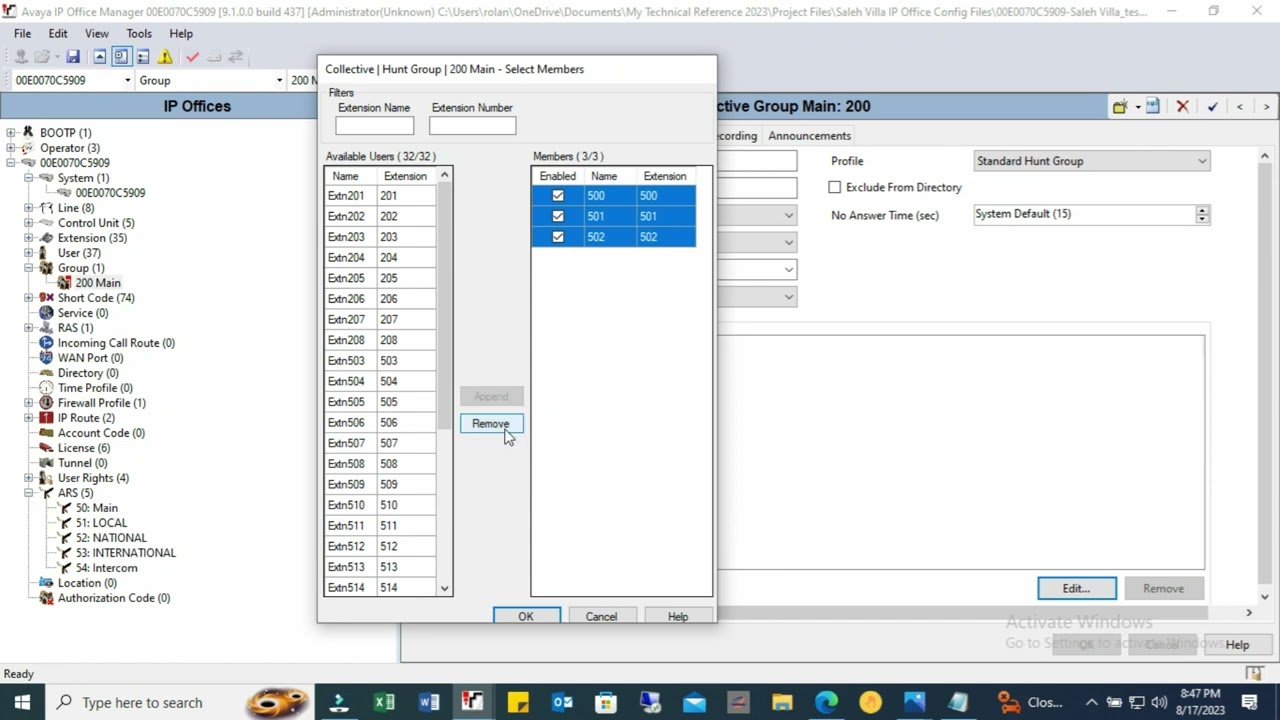This screenshot has height=720, width=1280.
Task: Go to next record arrow
Action: click(1266, 107)
